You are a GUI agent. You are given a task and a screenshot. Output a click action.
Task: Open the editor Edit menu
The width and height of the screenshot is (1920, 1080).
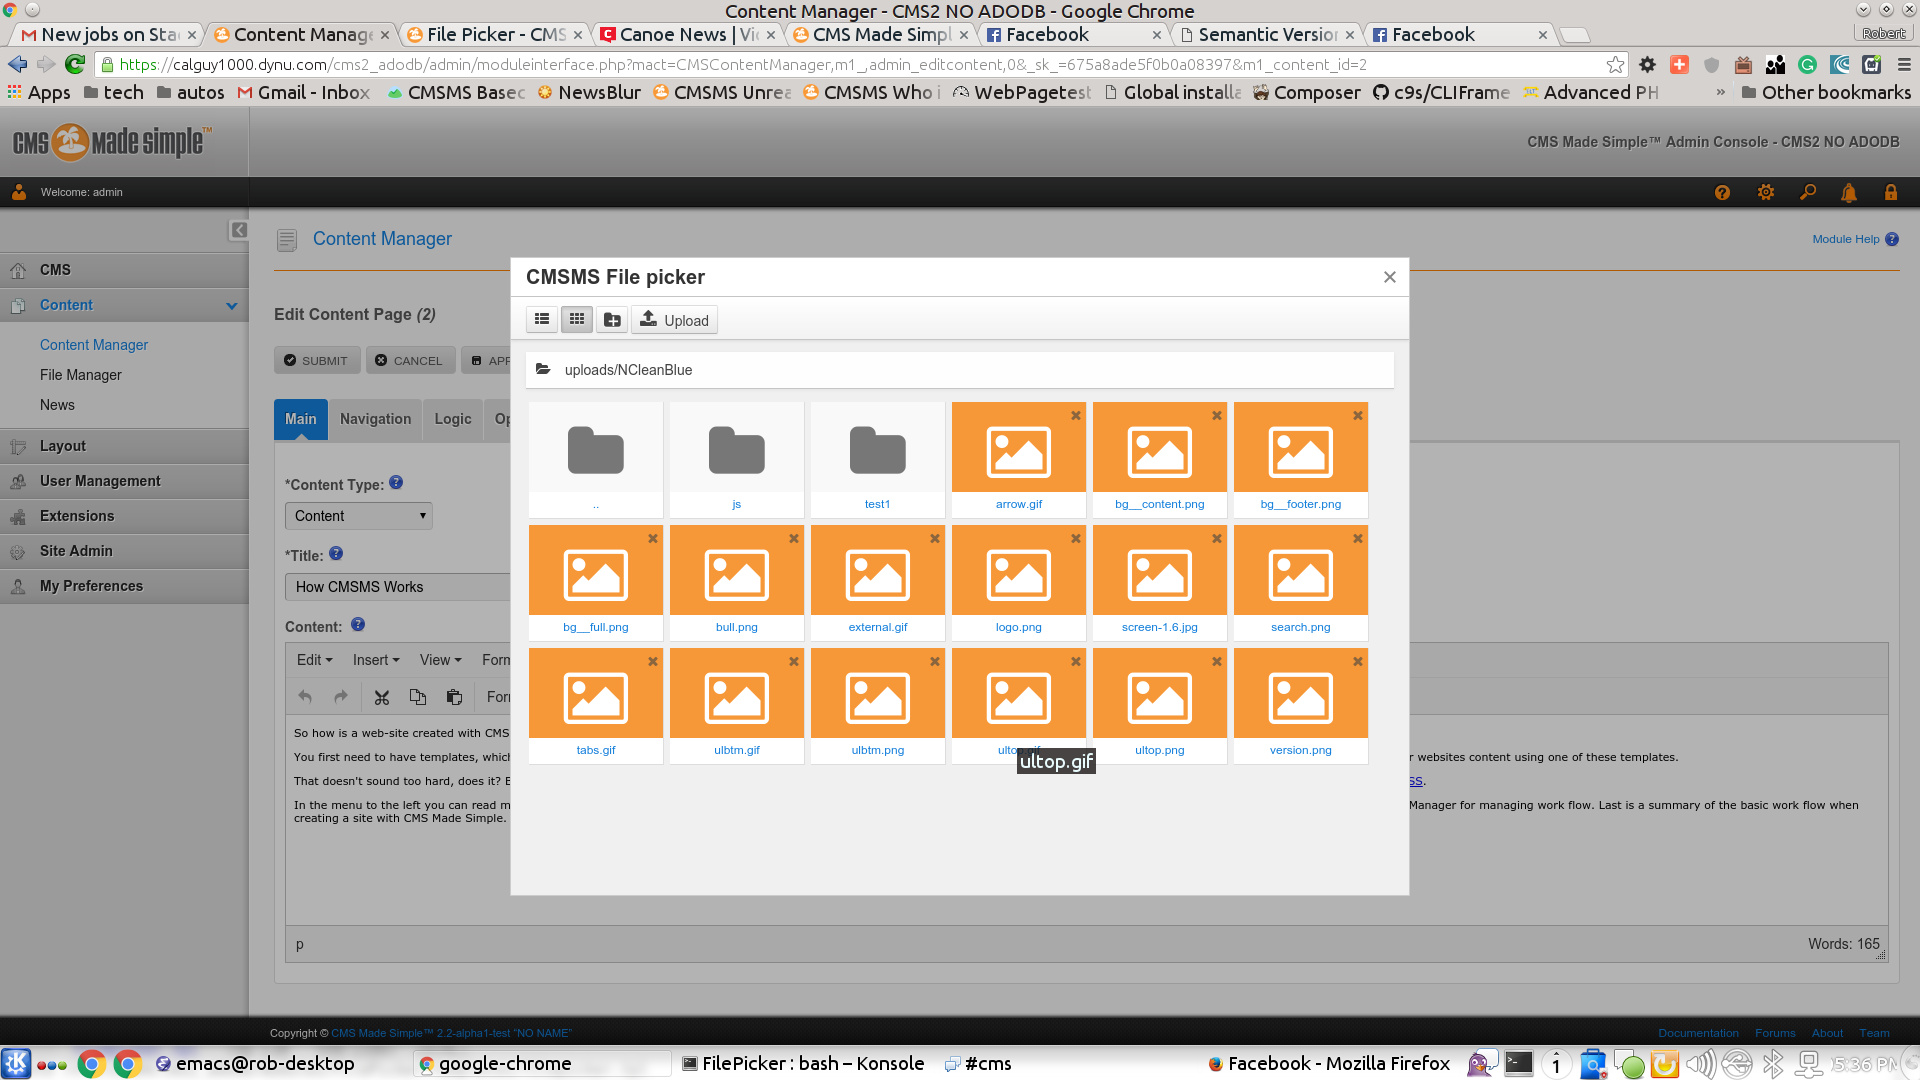click(314, 660)
